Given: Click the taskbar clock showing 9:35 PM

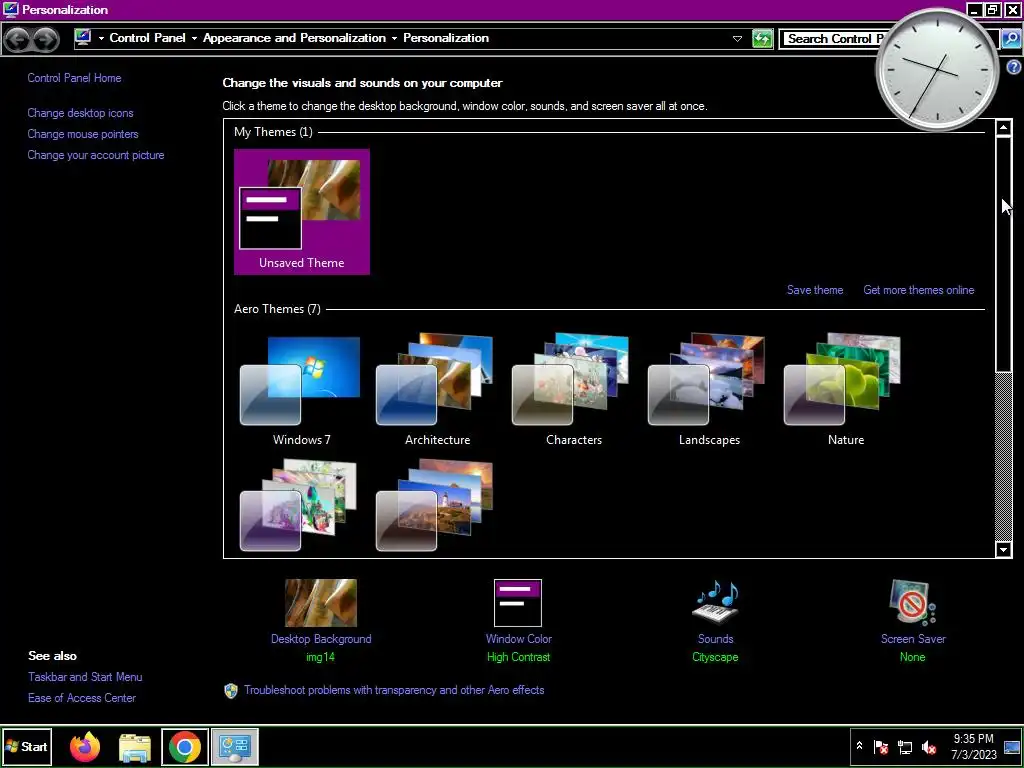Looking at the screenshot, I should [x=974, y=746].
